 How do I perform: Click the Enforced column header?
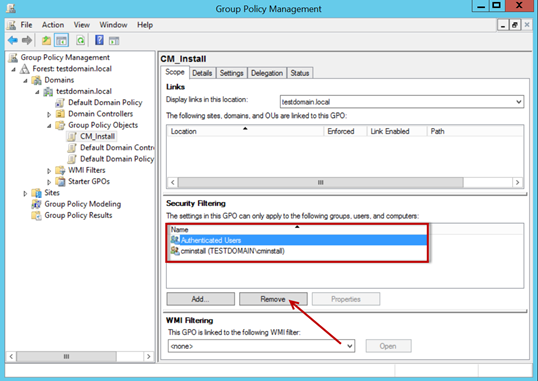coord(345,131)
